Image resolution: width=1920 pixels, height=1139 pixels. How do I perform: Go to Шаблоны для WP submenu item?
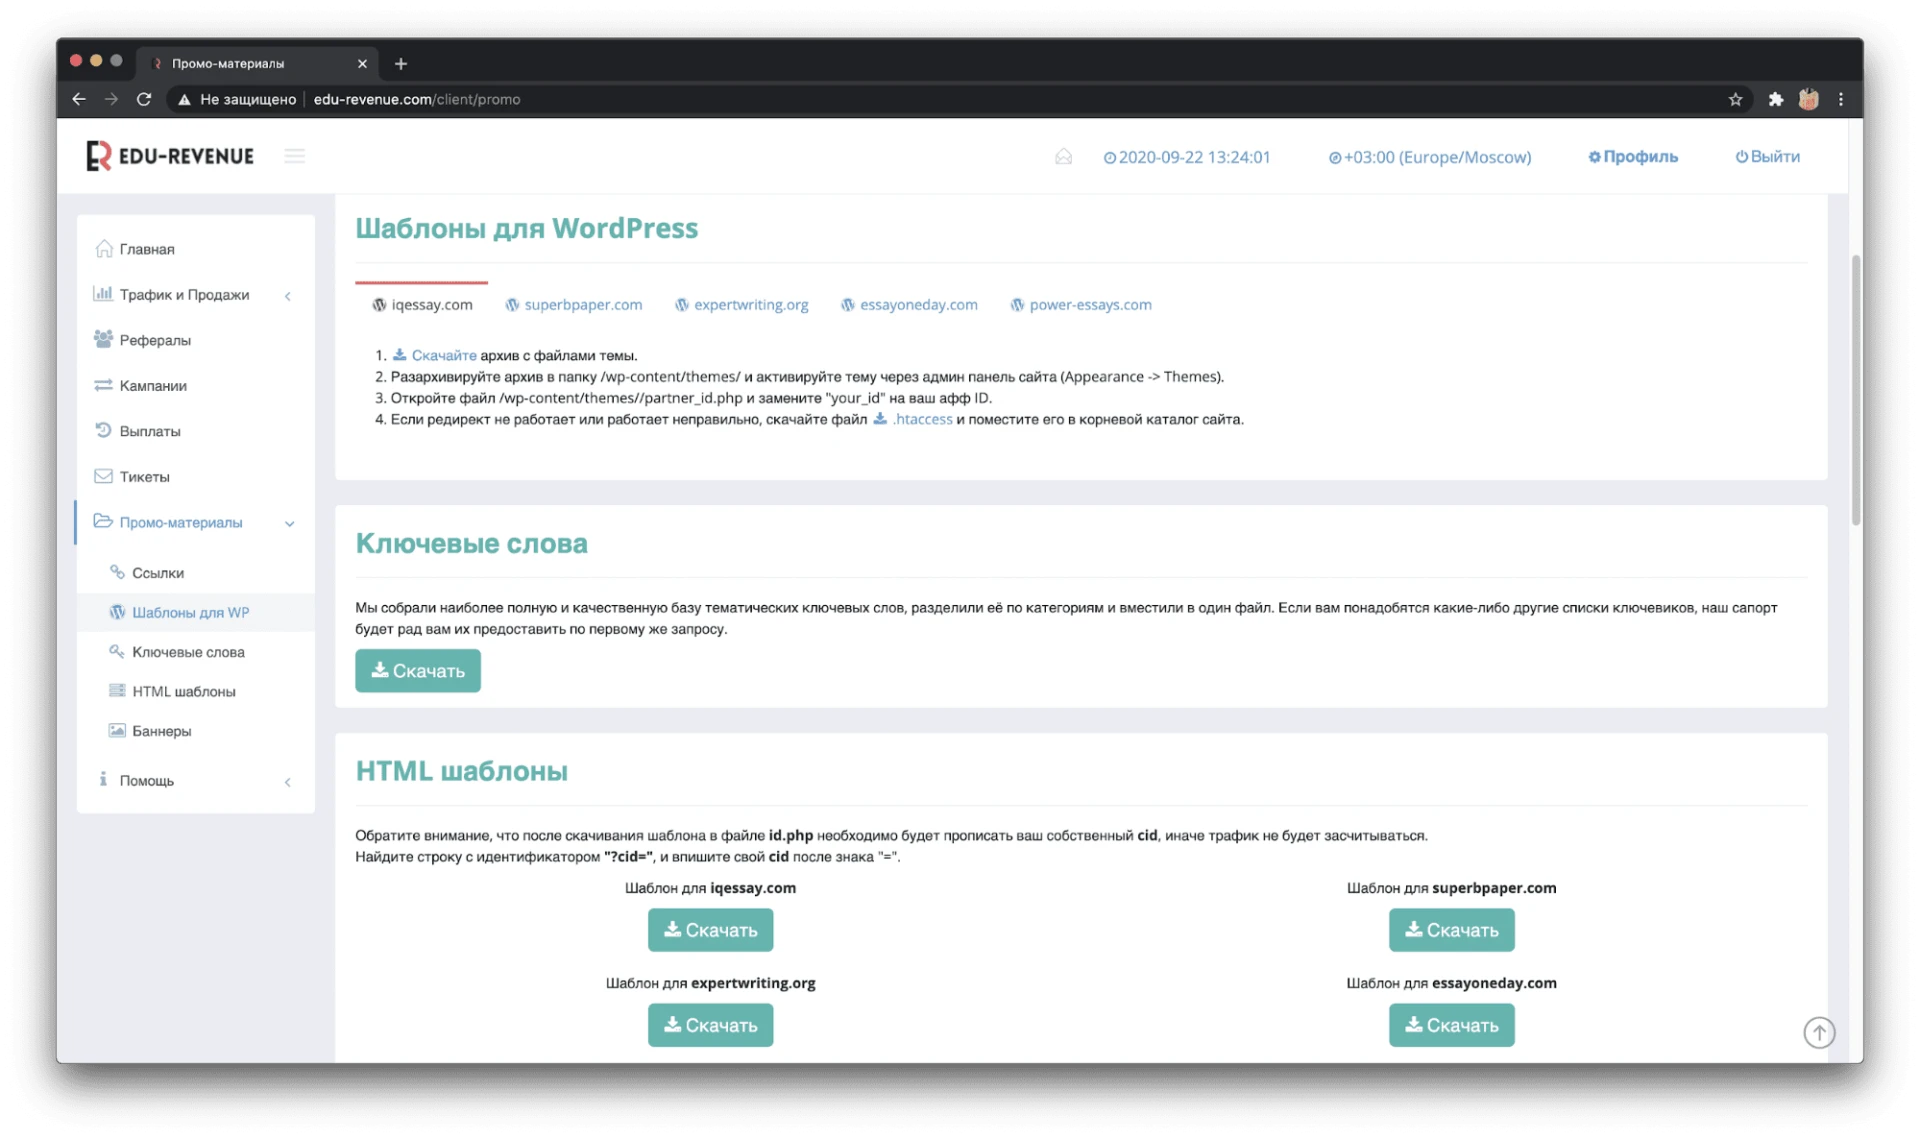[x=196, y=612]
